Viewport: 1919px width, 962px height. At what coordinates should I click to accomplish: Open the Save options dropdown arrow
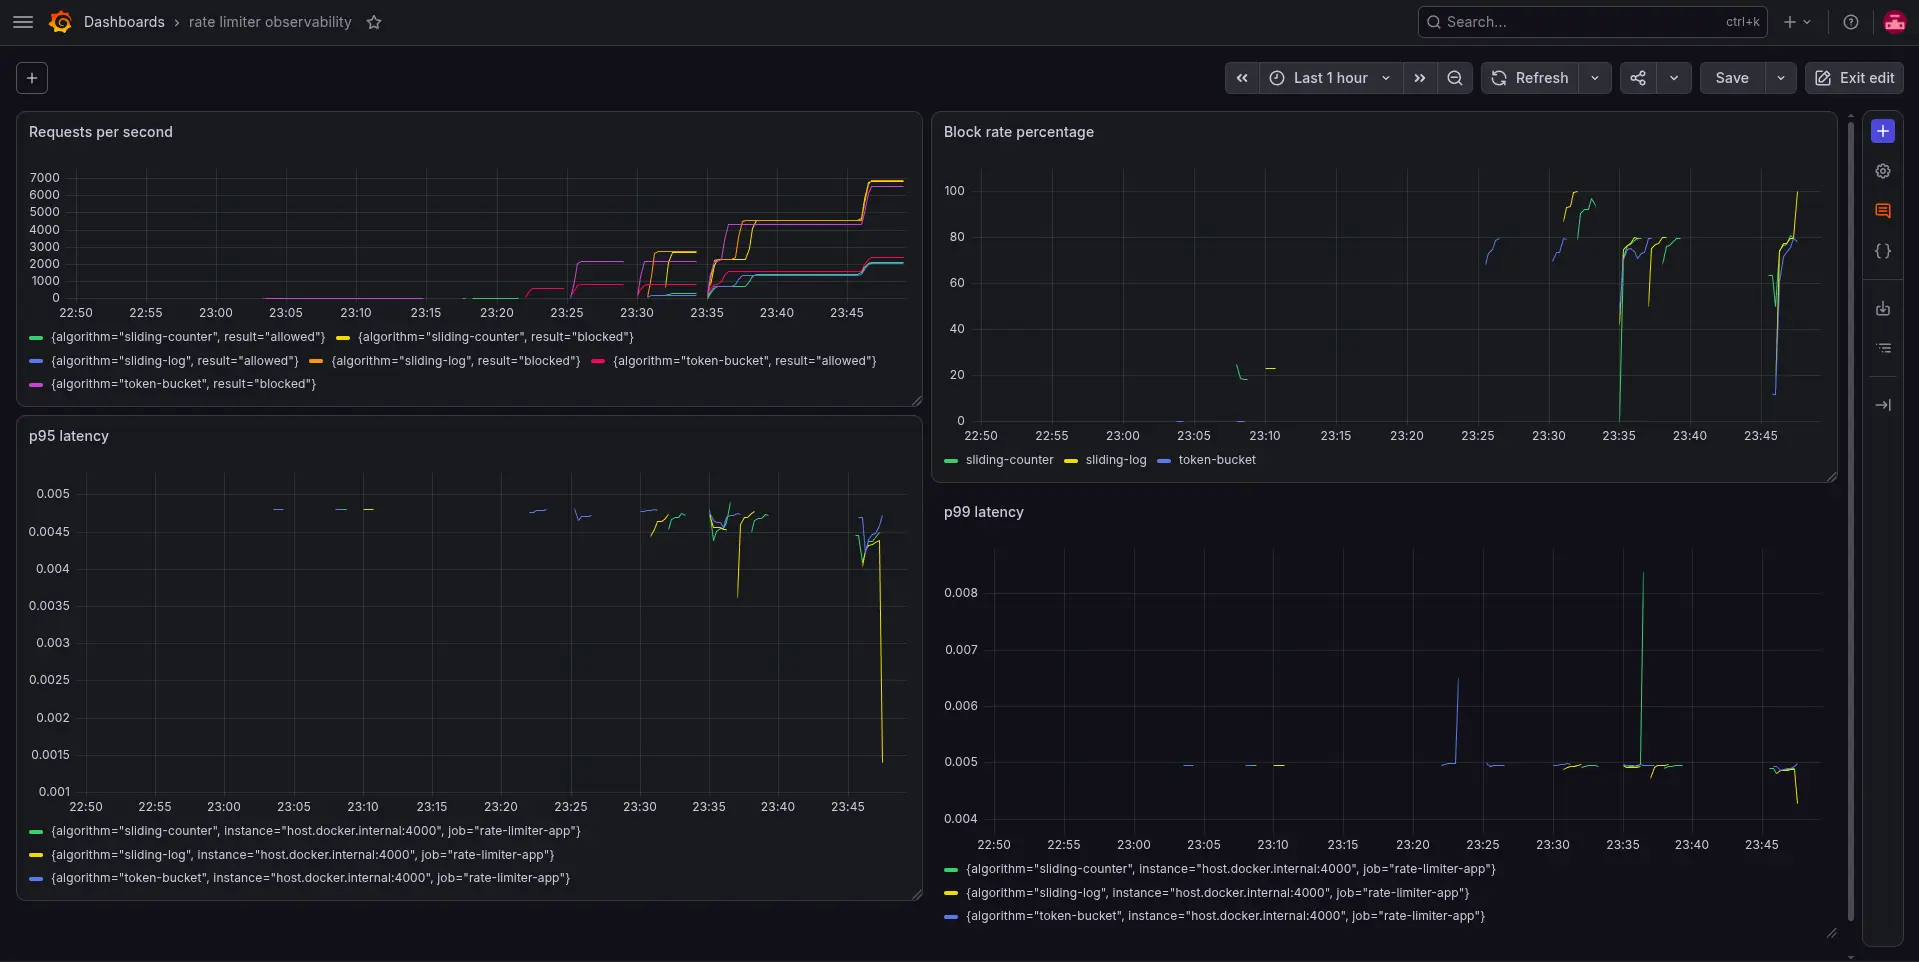coord(1781,78)
